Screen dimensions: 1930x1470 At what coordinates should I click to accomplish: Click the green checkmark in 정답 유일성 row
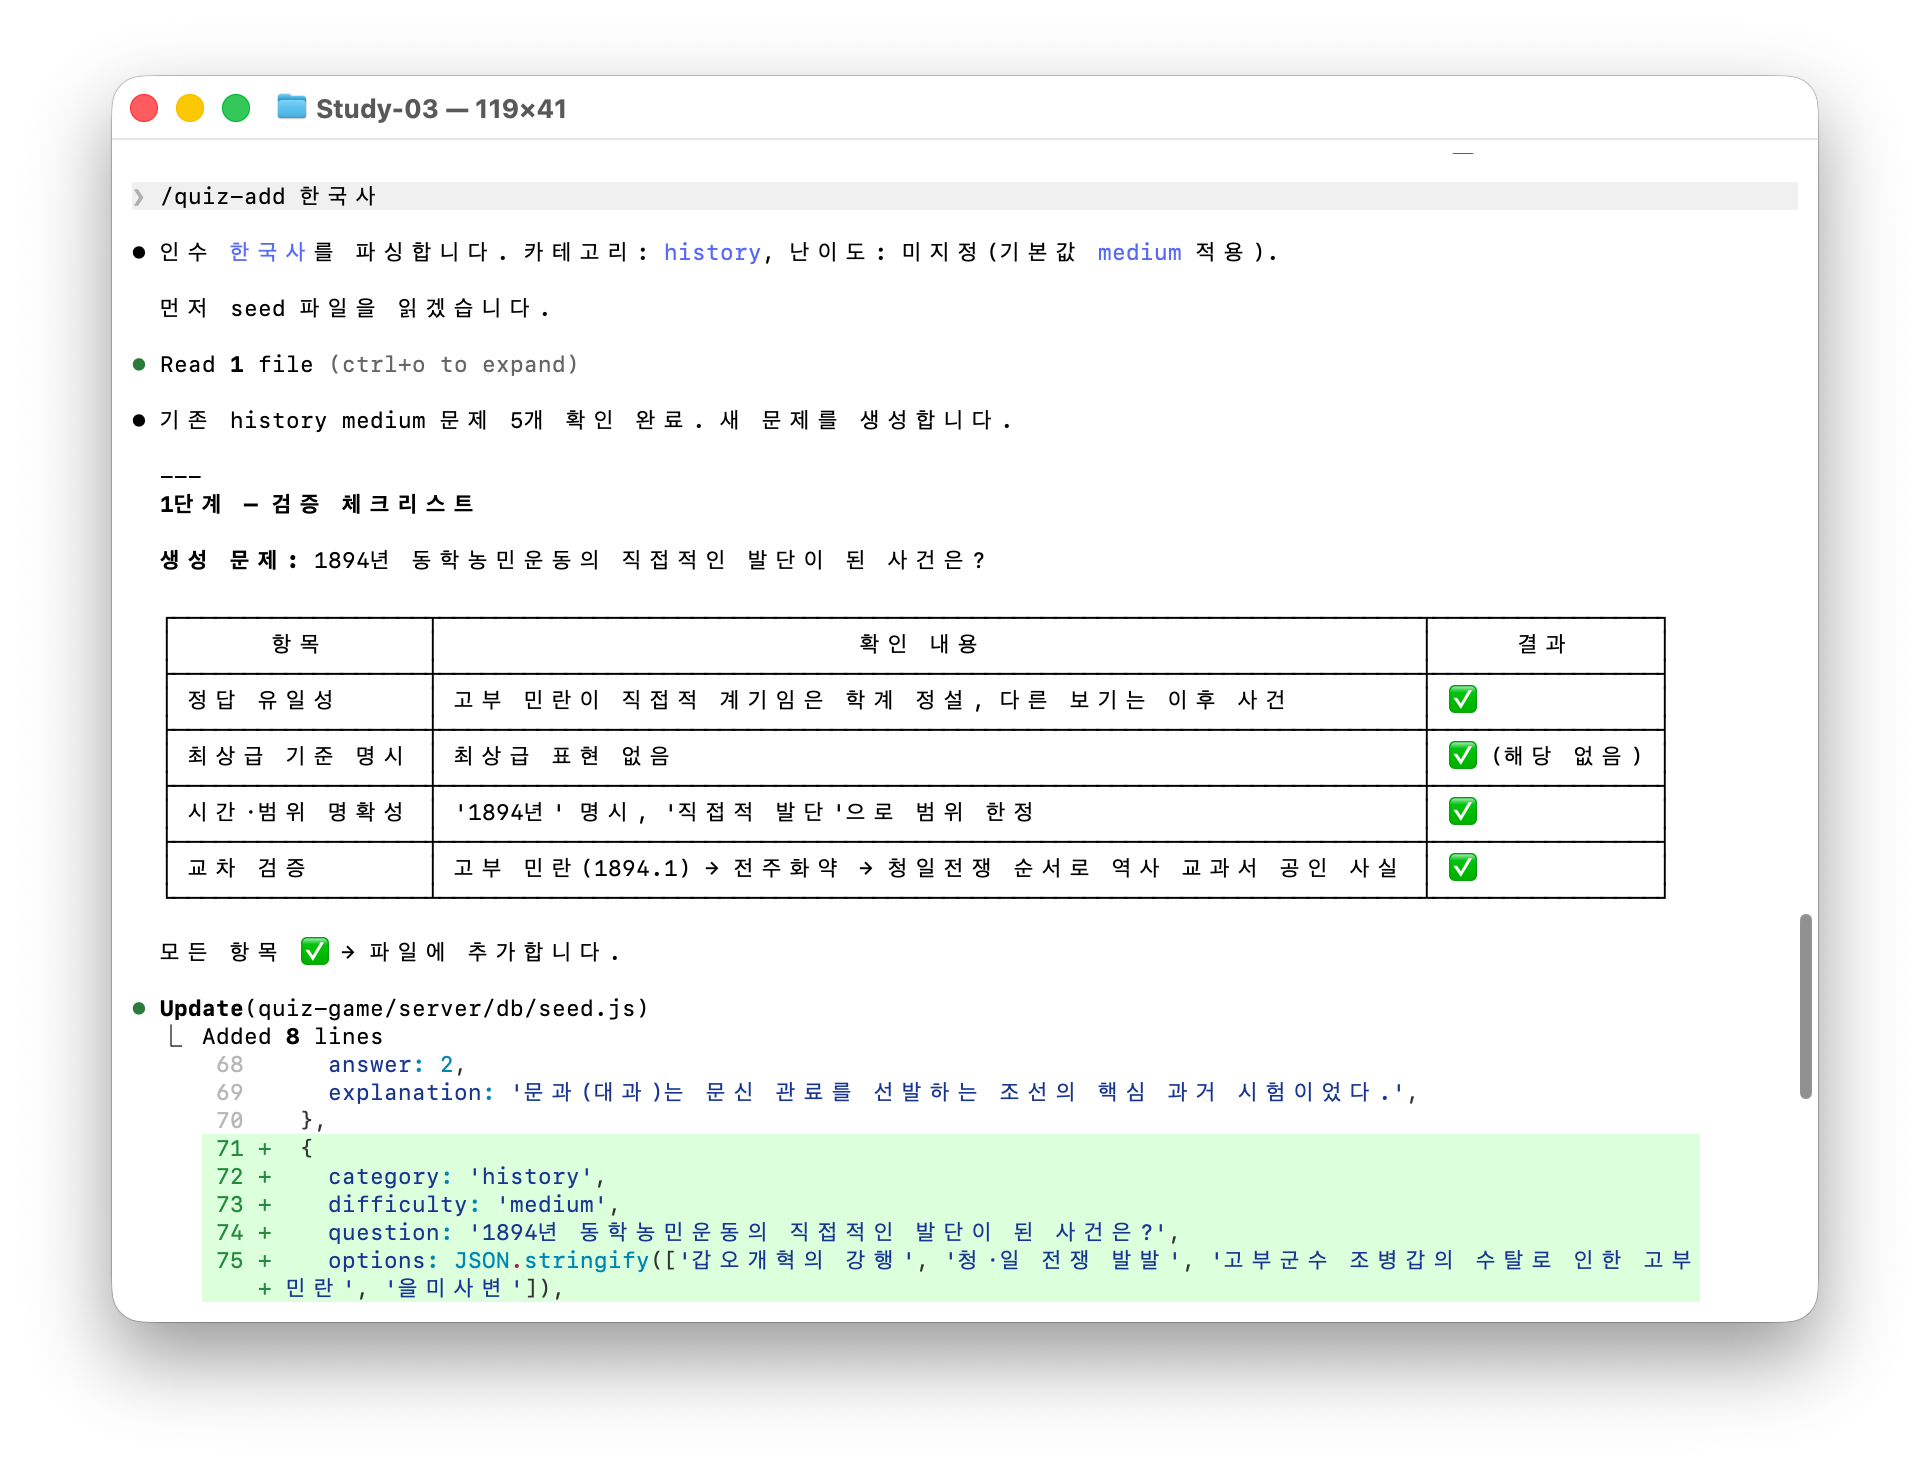click(x=1462, y=699)
